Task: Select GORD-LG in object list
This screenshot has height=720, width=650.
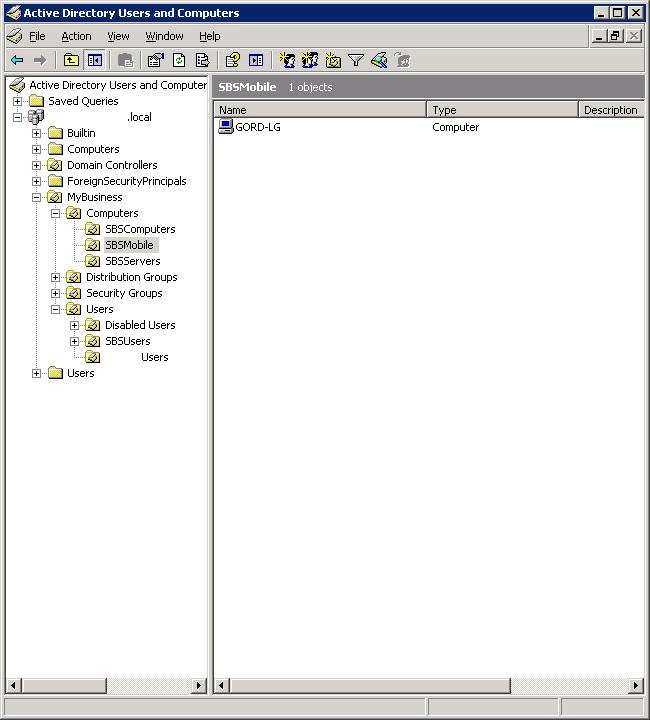Action: tap(258, 127)
